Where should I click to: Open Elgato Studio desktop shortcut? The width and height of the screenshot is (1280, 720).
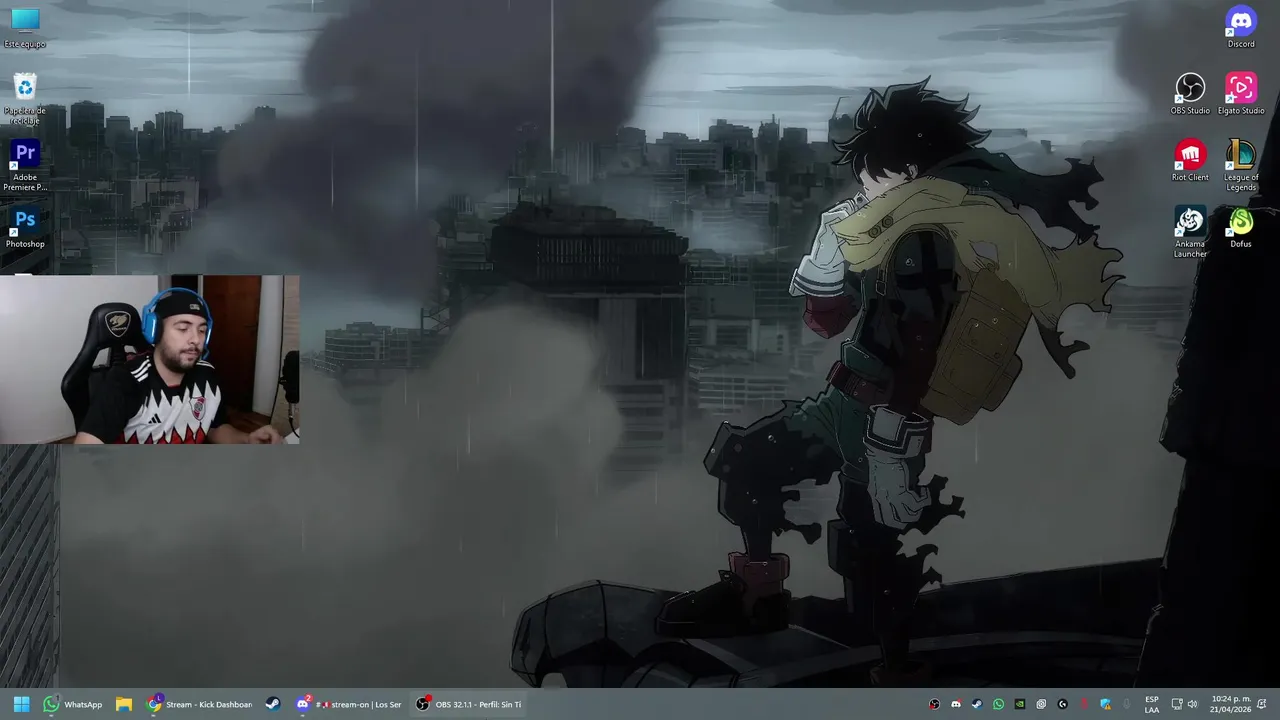tap(1241, 94)
